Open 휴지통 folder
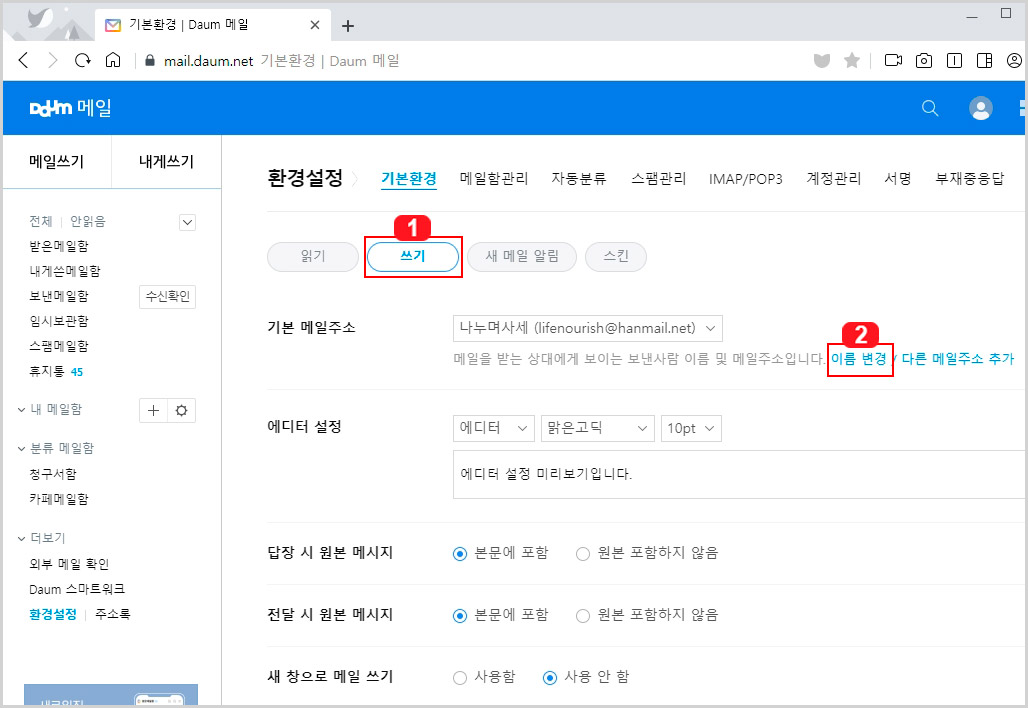This screenshot has height=708, width=1028. (x=47, y=372)
